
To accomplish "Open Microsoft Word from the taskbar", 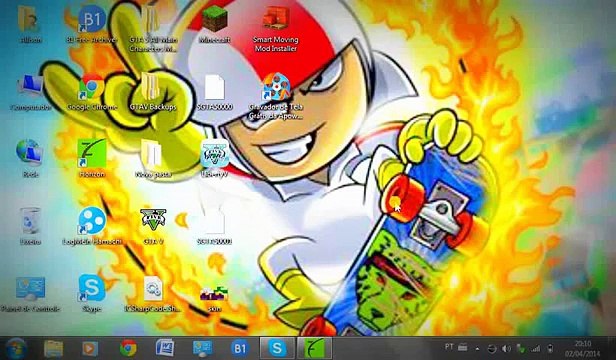I will [165, 348].
